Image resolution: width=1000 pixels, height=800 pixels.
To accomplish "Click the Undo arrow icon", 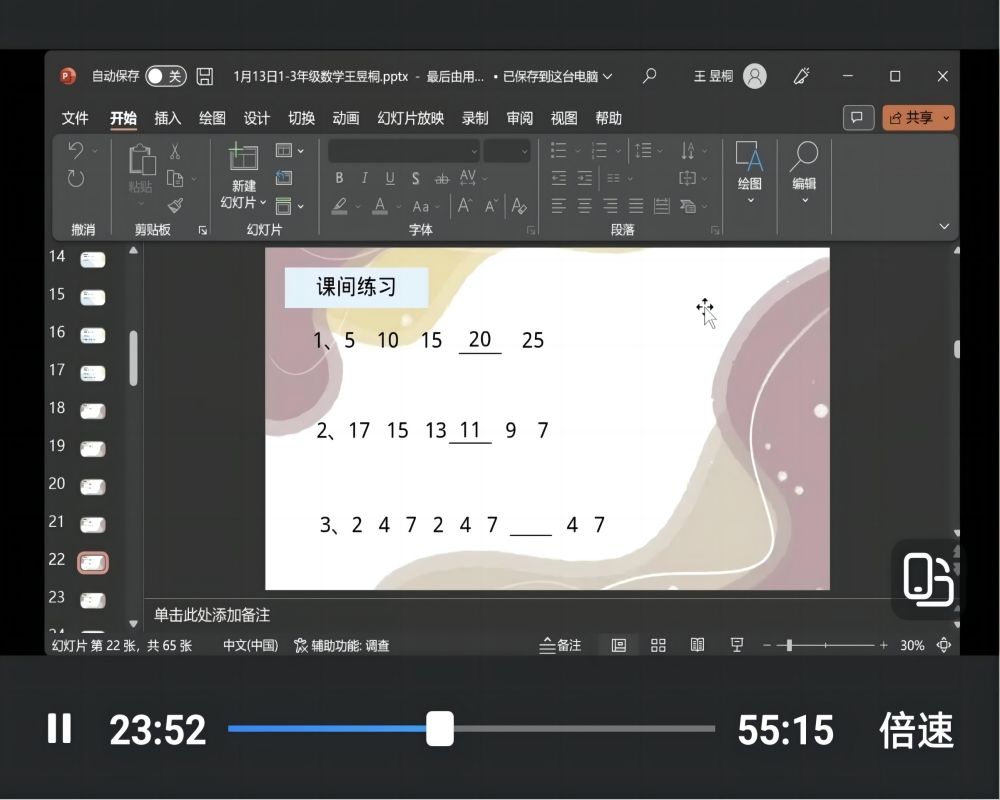I will tap(76, 151).
